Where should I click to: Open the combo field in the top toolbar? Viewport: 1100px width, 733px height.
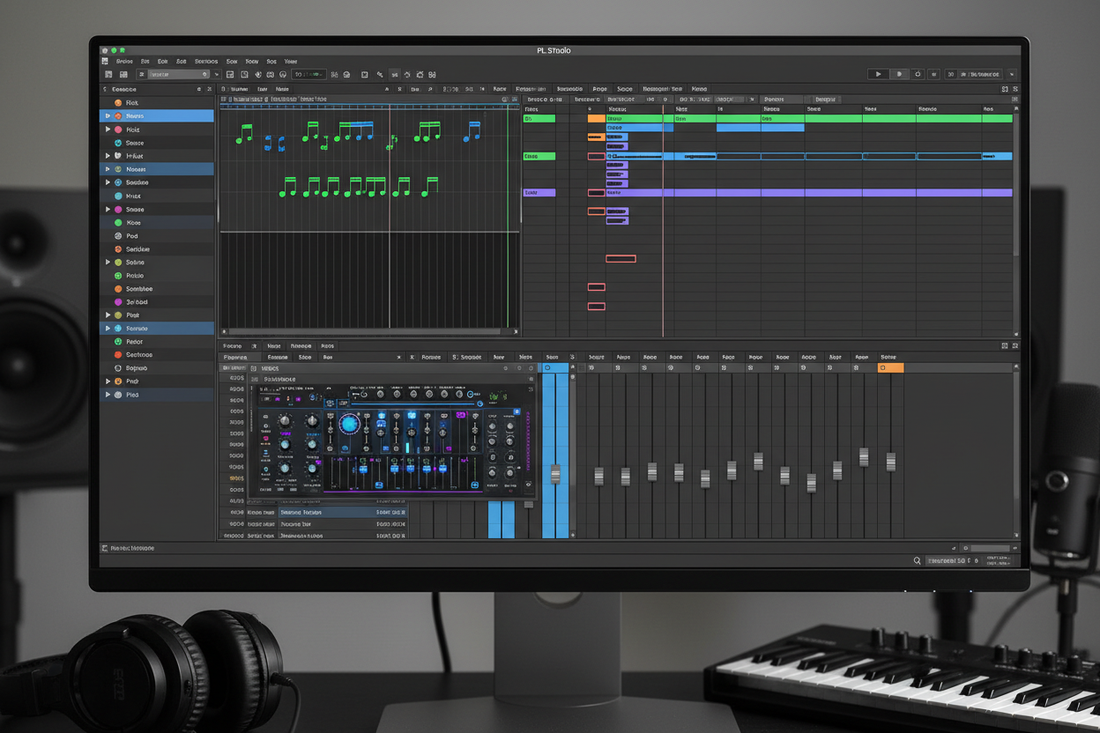(178, 74)
